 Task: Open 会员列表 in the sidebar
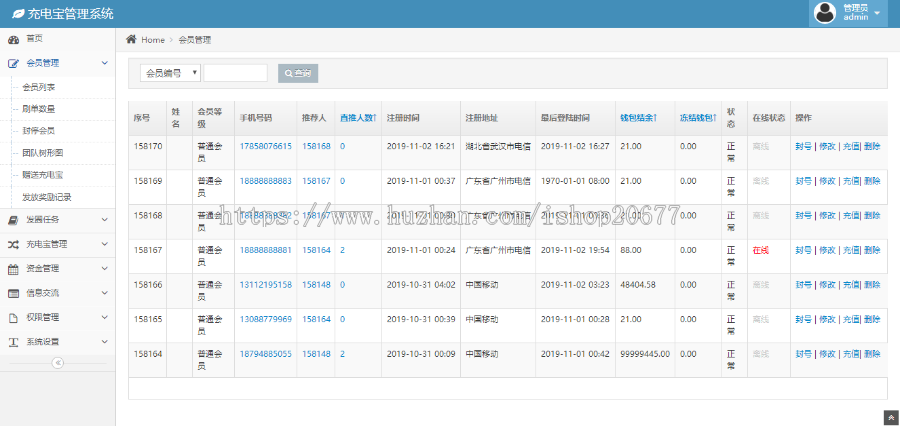[38, 87]
